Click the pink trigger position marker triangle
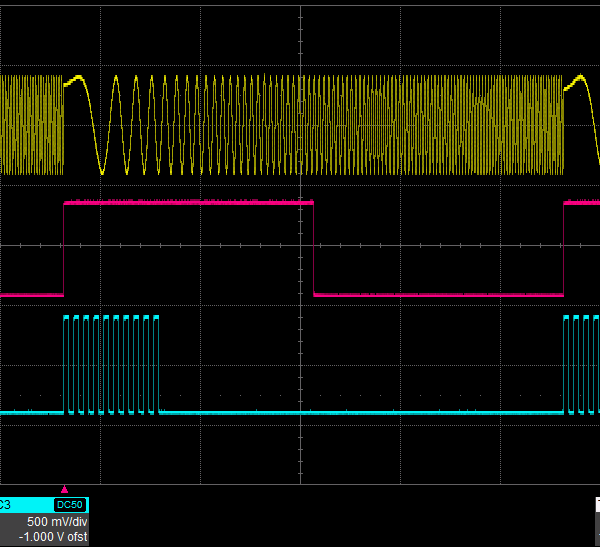The height and width of the screenshot is (547, 600). 65,489
